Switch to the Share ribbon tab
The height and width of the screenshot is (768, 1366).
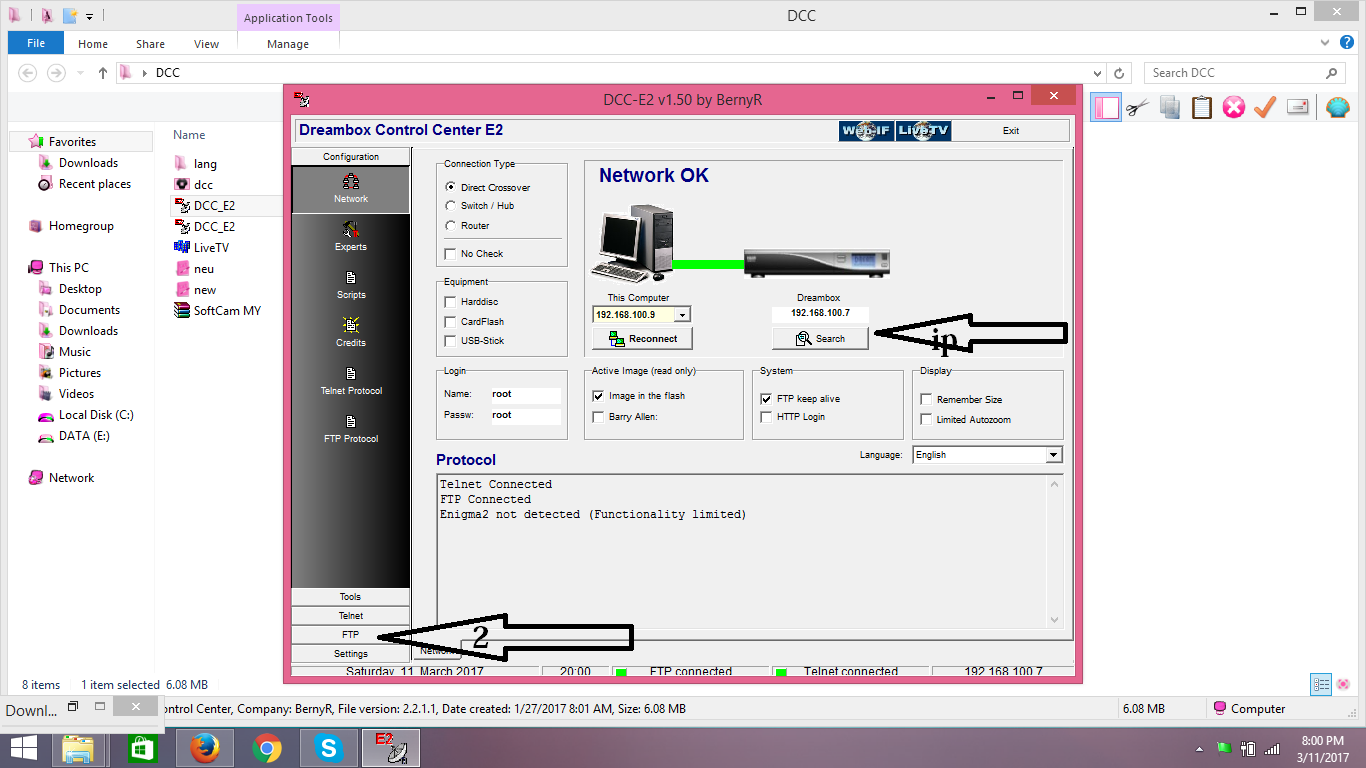click(x=151, y=44)
